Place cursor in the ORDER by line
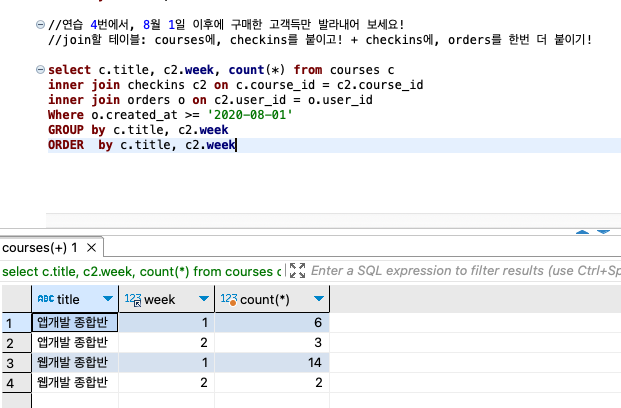This screenshot has height=408, width=621. pos(142,145)
